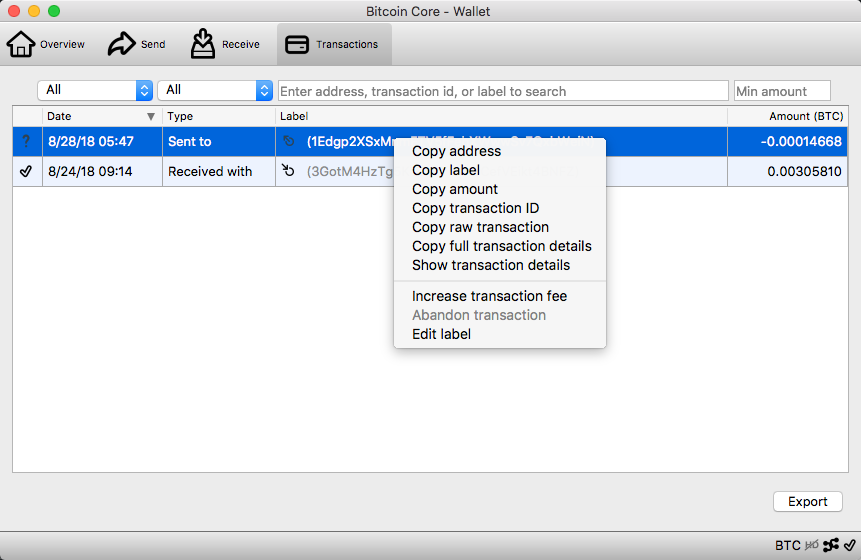Open the transaction type All dropdown
The image size is (861, 560).
[215, 90]
